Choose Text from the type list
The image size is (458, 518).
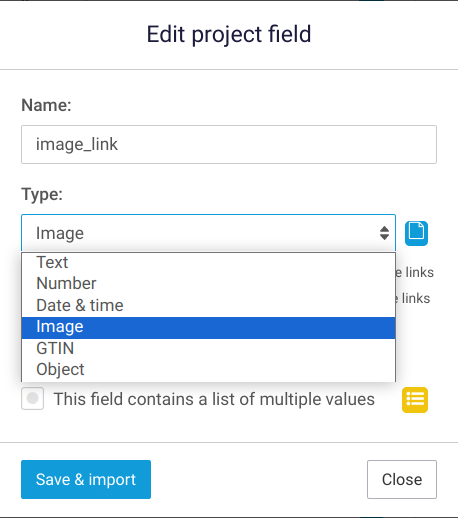coord(208,262)
